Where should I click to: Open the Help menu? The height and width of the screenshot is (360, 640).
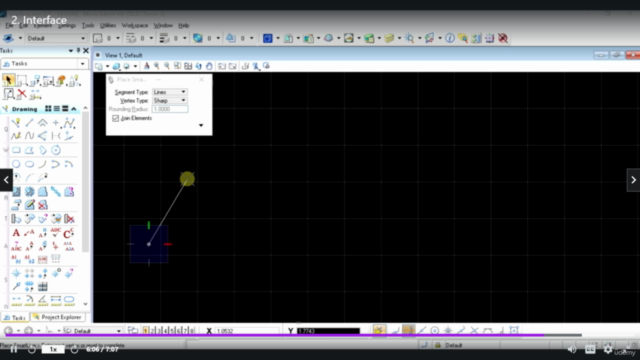click(184, 25)
